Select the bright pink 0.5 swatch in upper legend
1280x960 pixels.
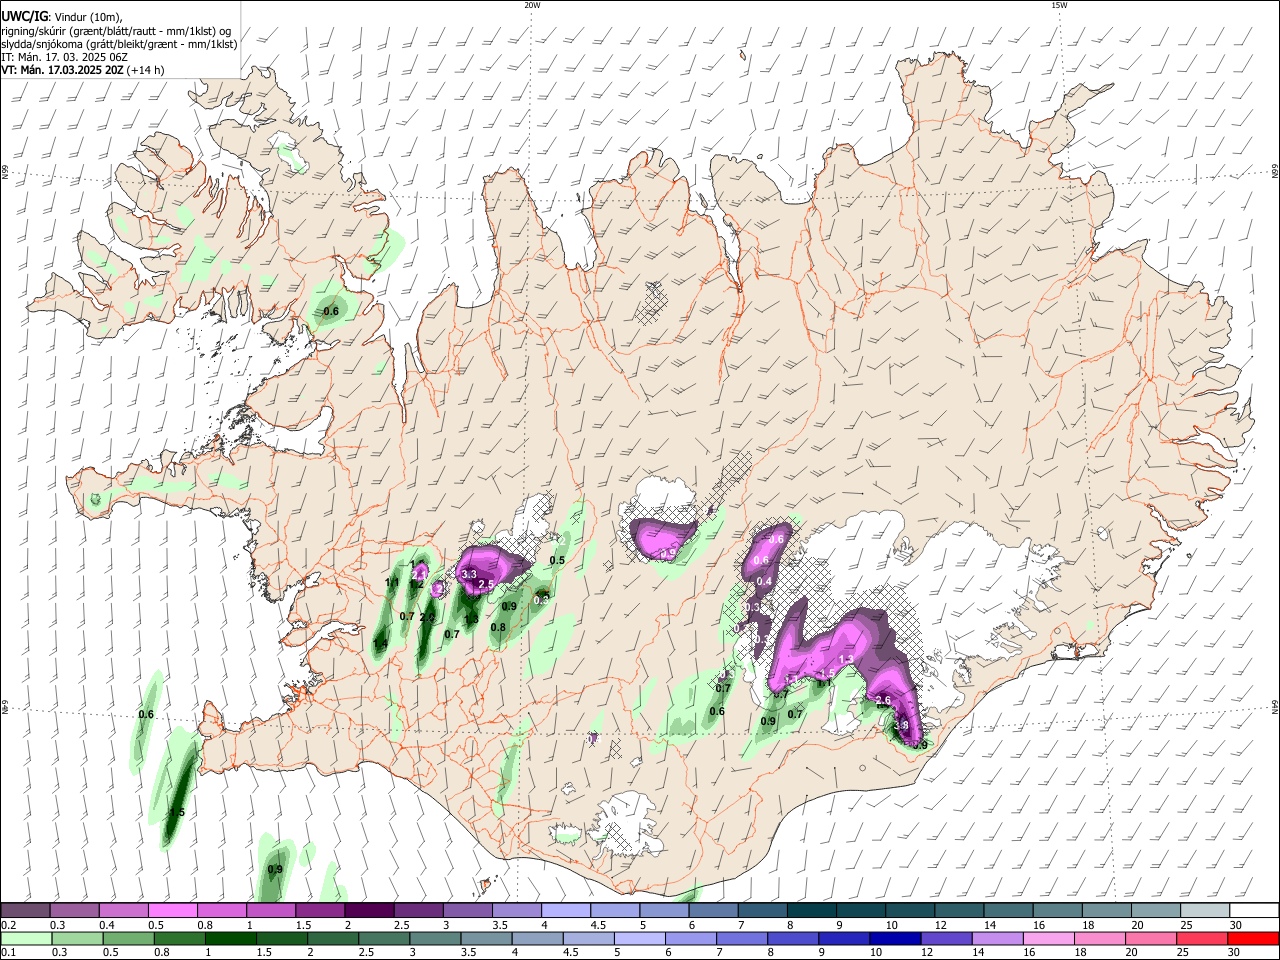point(173,910)
